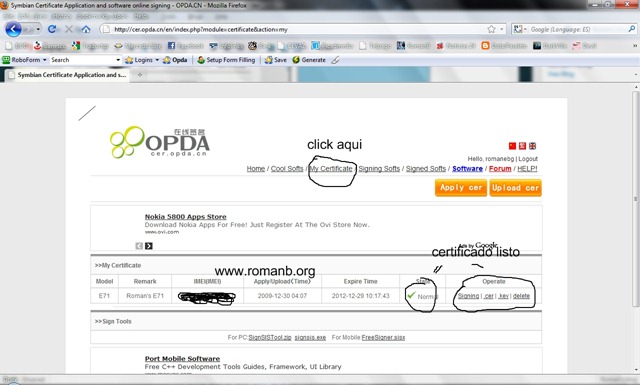The width and height of the screenshot is (640, 385).
Task: Click the expire time 2012-12-29 10:17:43
Action: click(360, 296)
